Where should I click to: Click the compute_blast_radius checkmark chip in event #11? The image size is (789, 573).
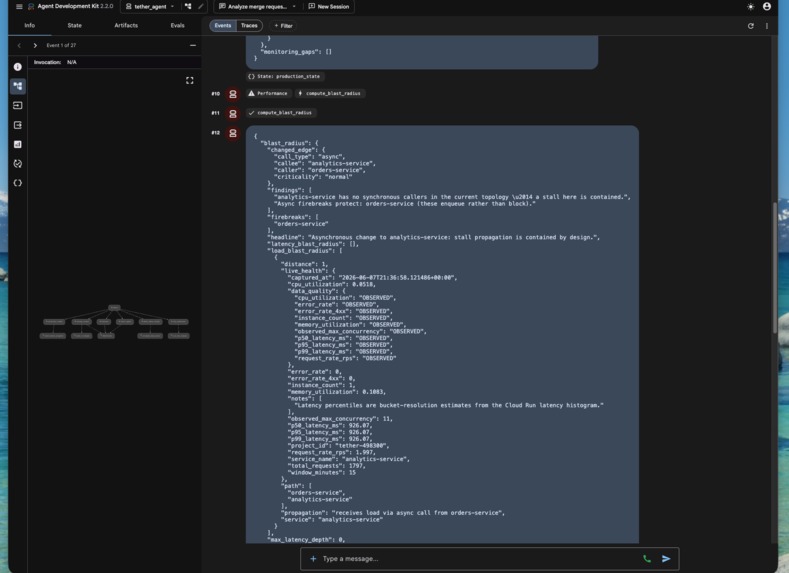[x=280, y=113]
